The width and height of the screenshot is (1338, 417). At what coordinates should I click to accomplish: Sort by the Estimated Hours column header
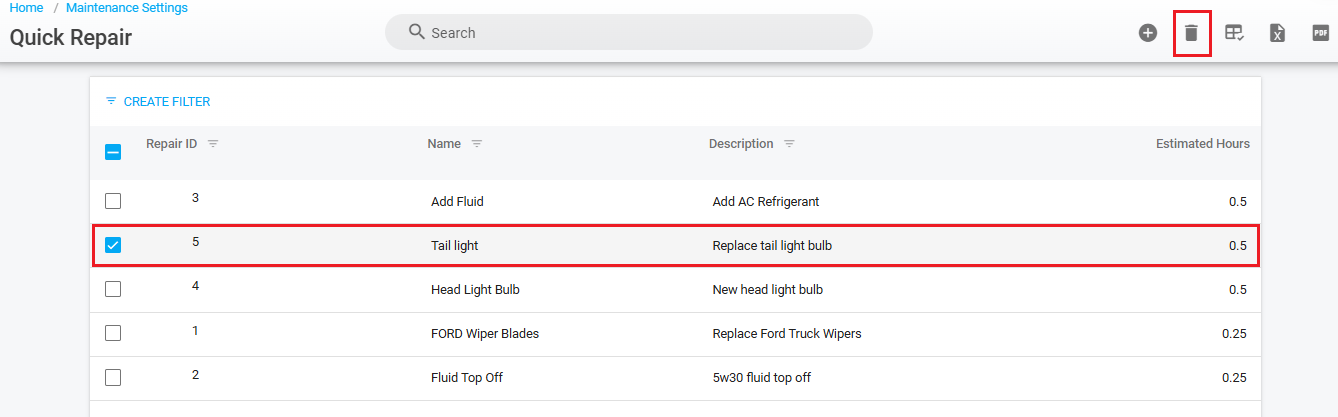click(x=1202, y=144)
